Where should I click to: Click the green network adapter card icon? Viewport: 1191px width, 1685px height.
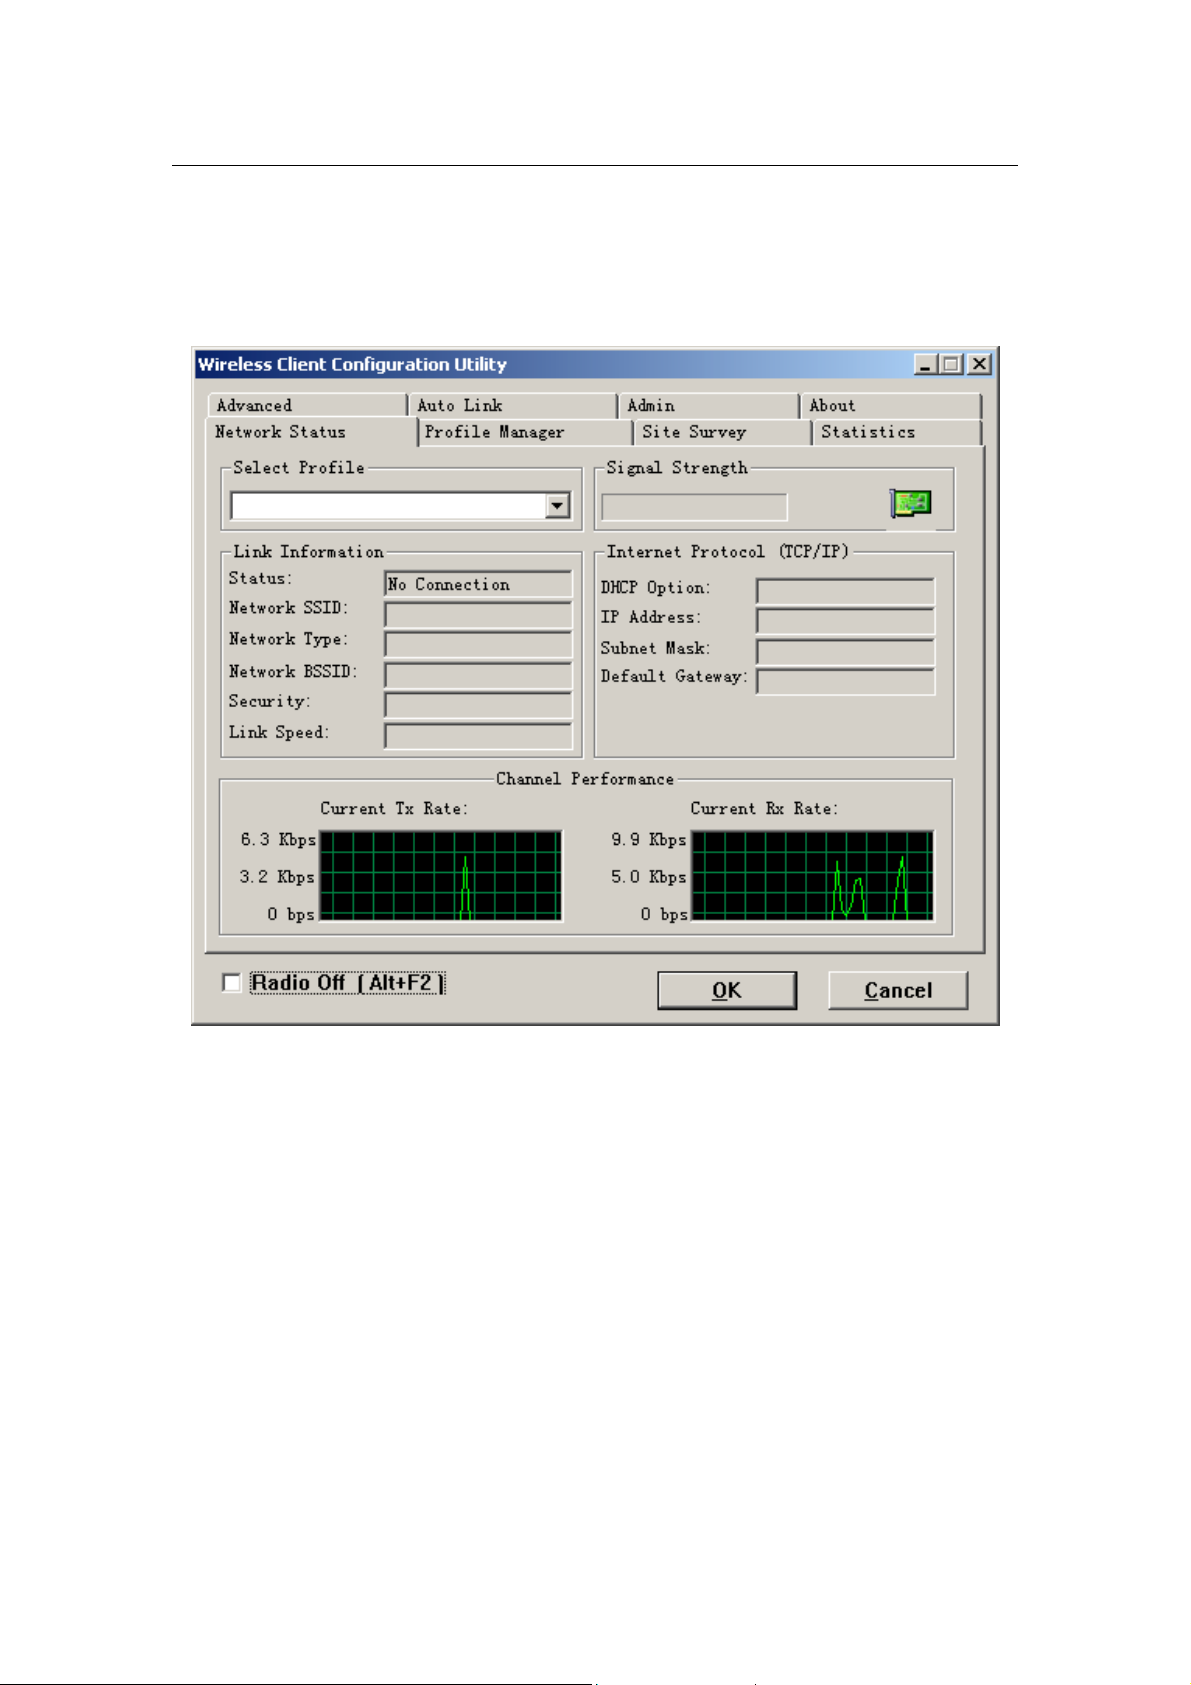click(x=911, y=503)
